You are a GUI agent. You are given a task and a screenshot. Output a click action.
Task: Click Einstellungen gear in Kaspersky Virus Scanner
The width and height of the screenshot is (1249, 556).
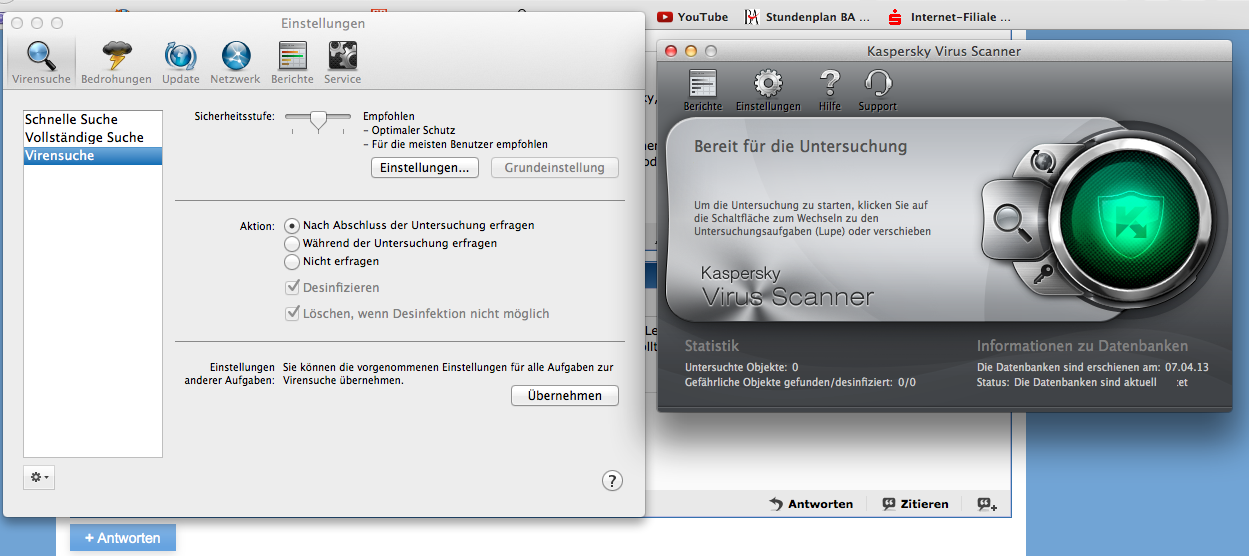click(768, 90)
